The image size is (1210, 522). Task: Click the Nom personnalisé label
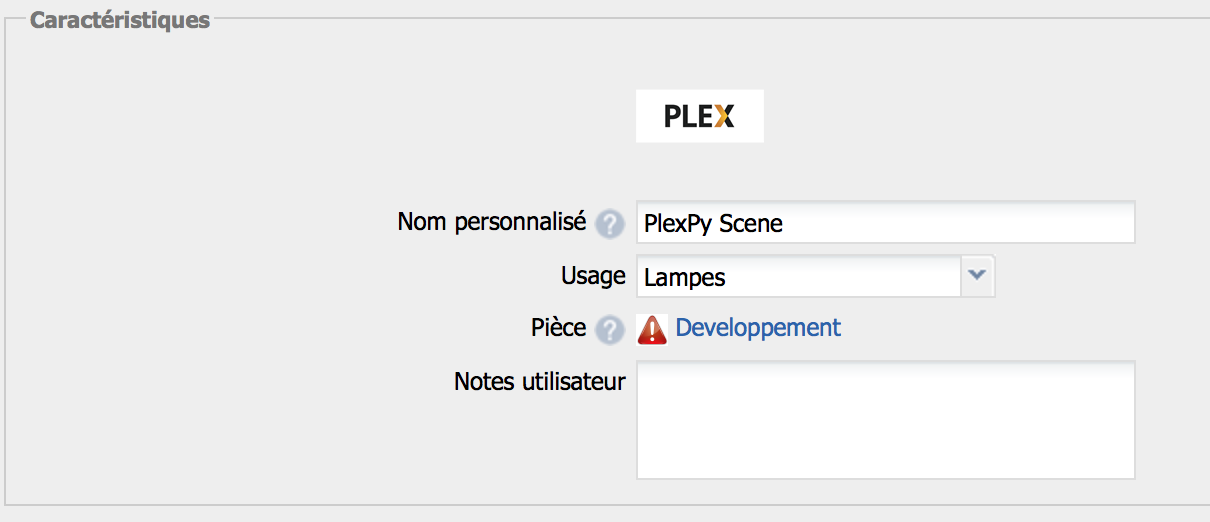coord(492,222)
